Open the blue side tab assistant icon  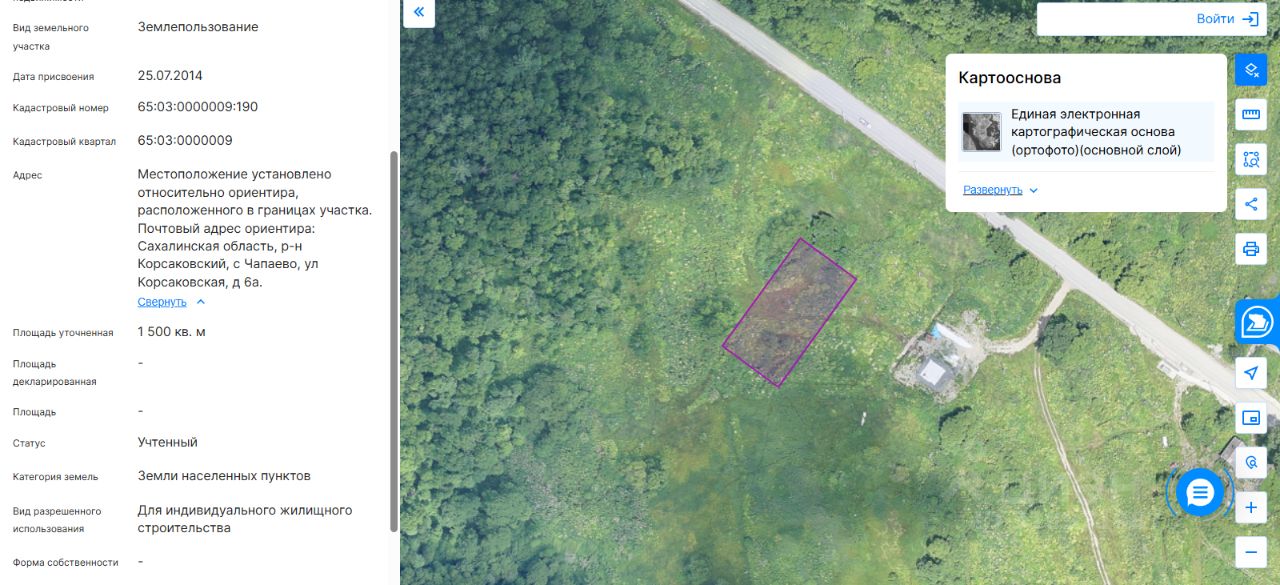tap(1257, 323)
